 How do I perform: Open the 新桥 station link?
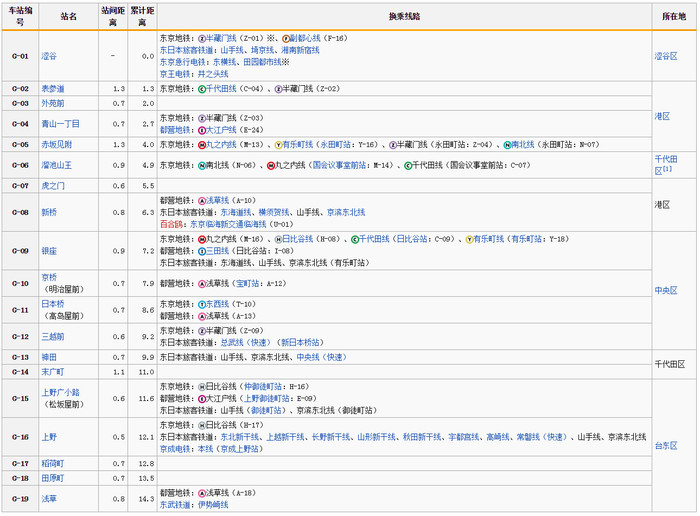tap(49, 212)
